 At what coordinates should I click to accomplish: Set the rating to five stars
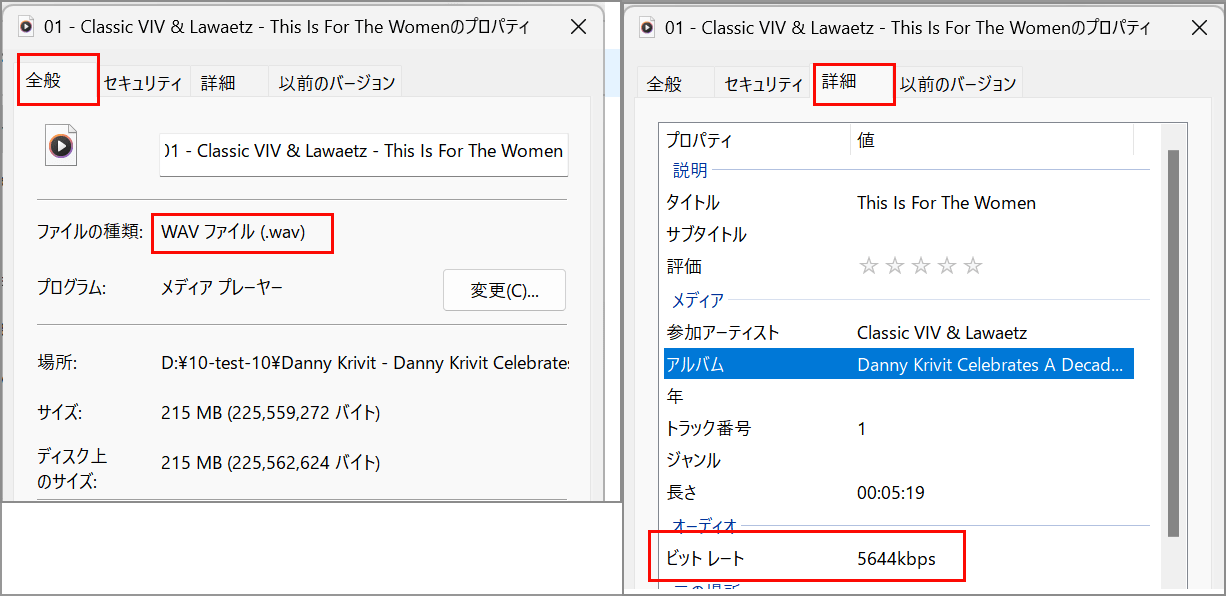pos(972,266)
